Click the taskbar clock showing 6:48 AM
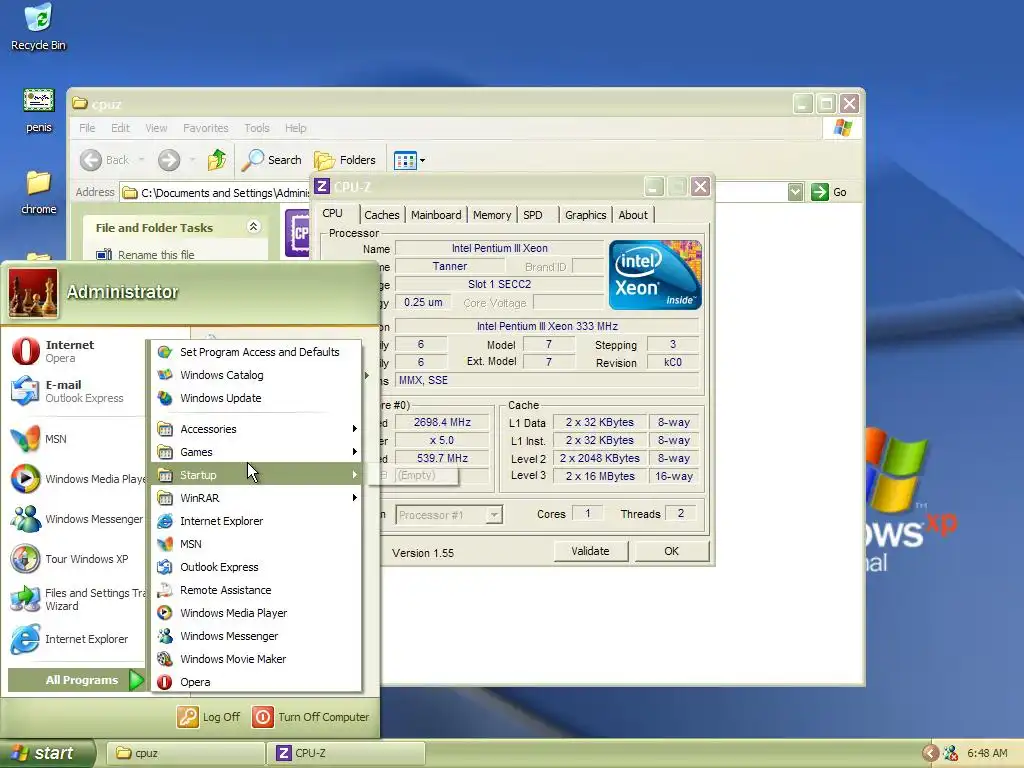The height and width of the screenshot is (768, 1024). pyautogui.click(x=987, y=753)
